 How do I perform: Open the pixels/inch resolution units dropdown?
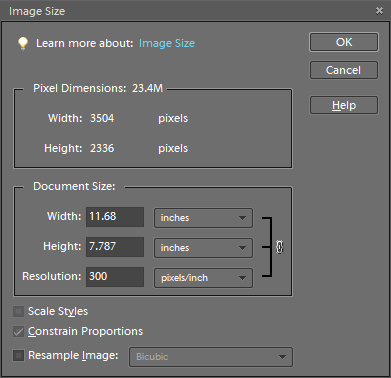click(x=203, y=278)
